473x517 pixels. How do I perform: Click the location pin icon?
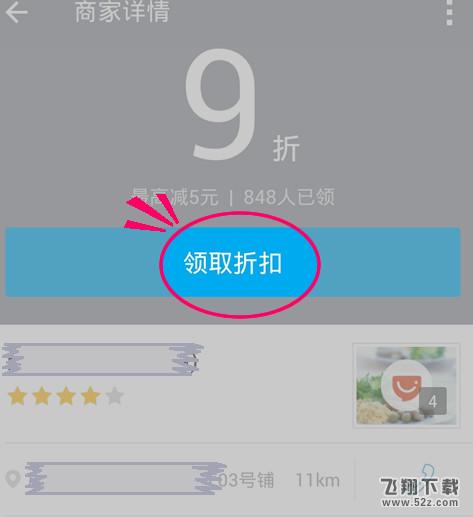coord(13,479)
